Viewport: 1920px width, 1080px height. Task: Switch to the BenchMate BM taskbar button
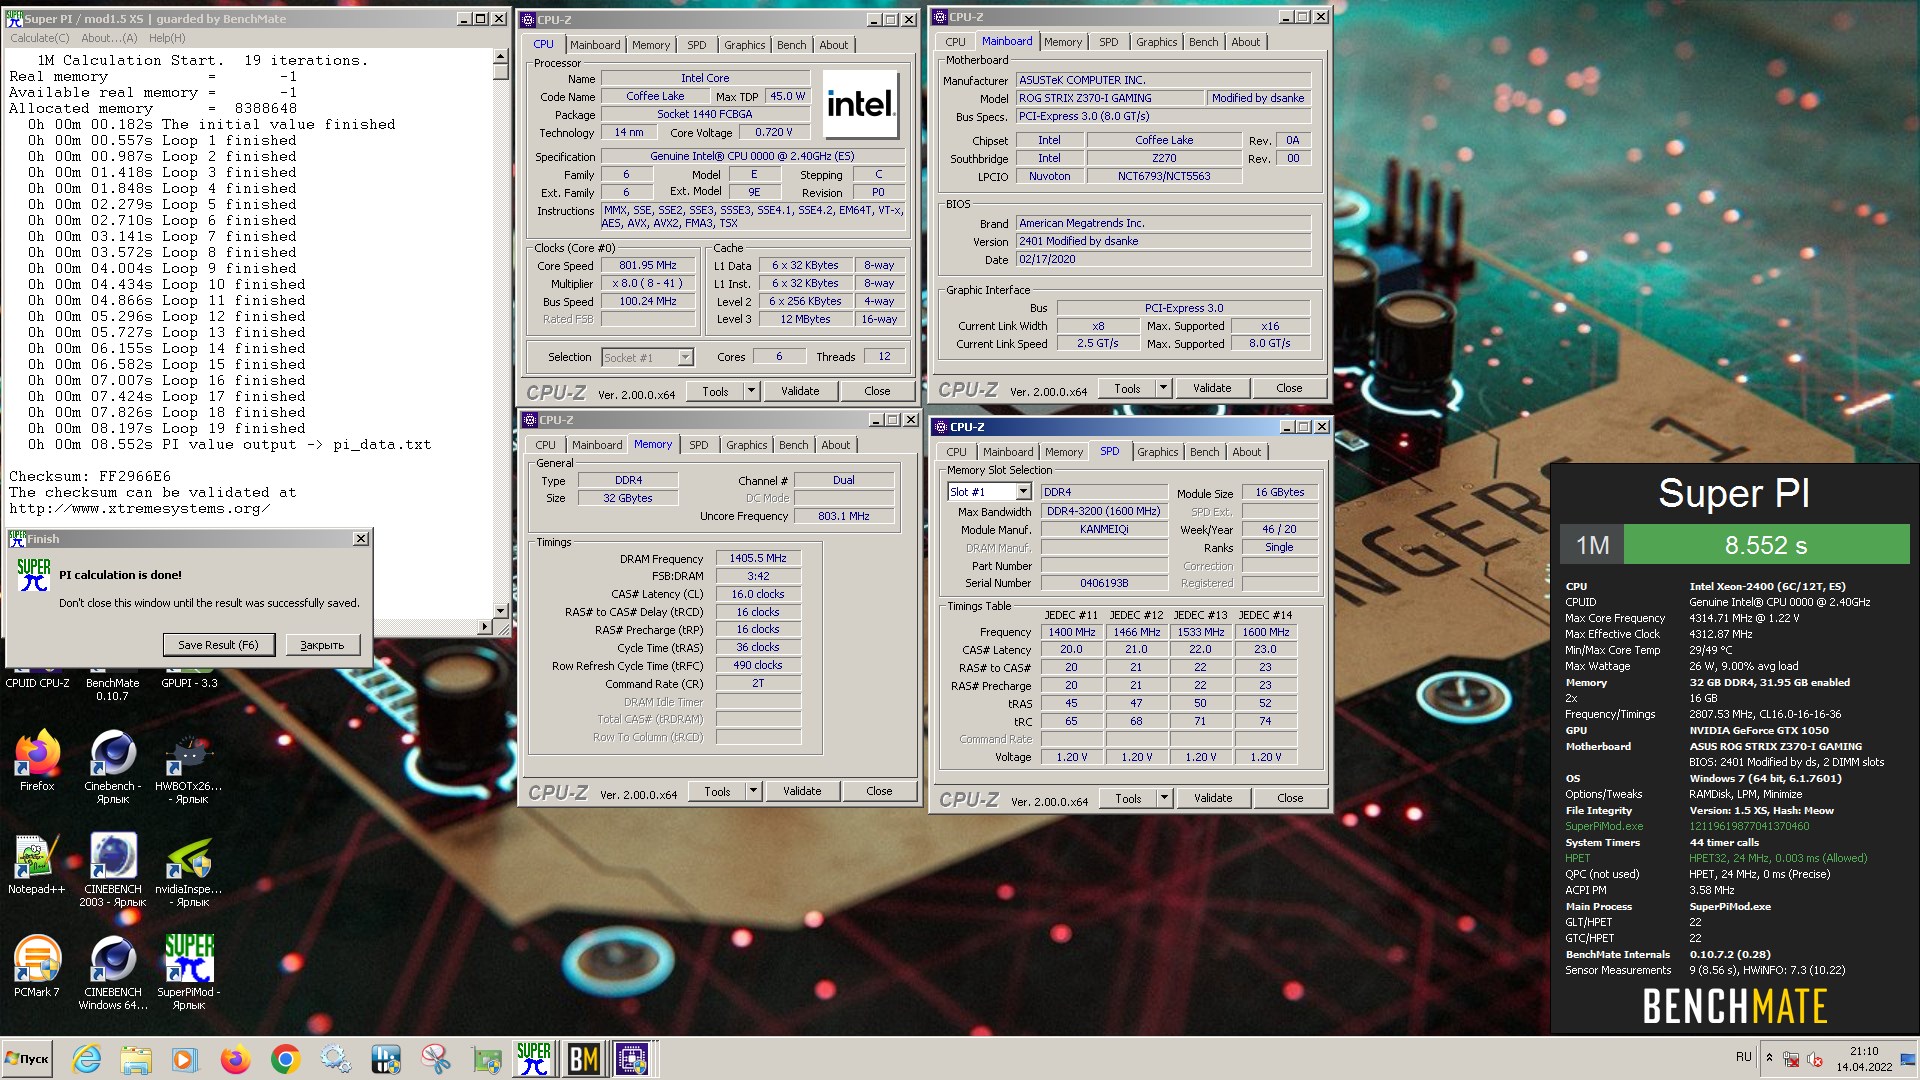(583, 1059)
